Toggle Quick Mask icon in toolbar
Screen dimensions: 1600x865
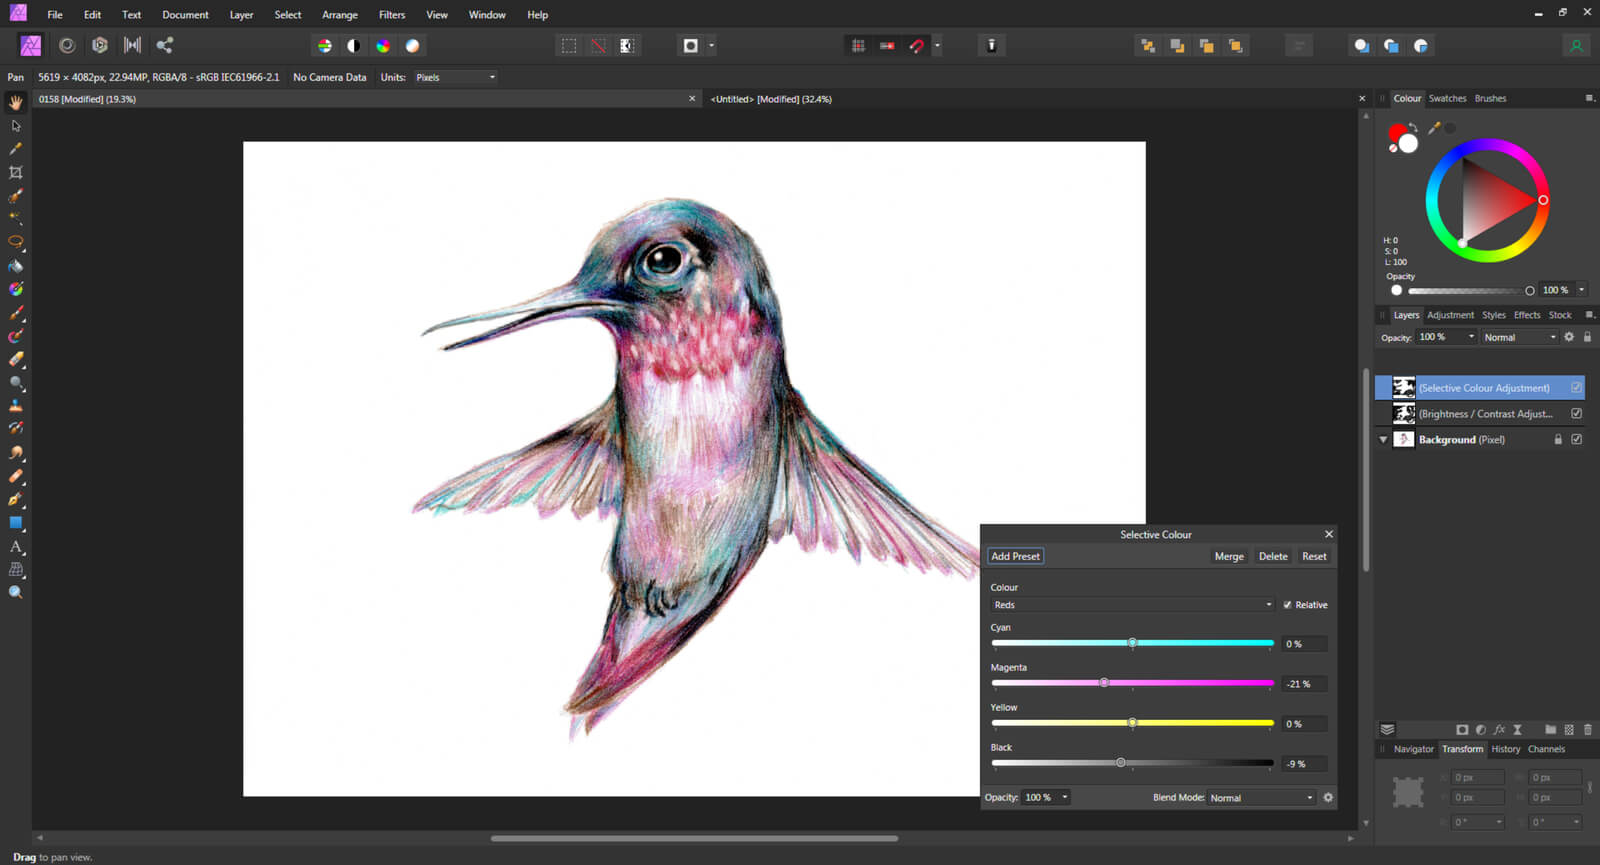(690, 46)
